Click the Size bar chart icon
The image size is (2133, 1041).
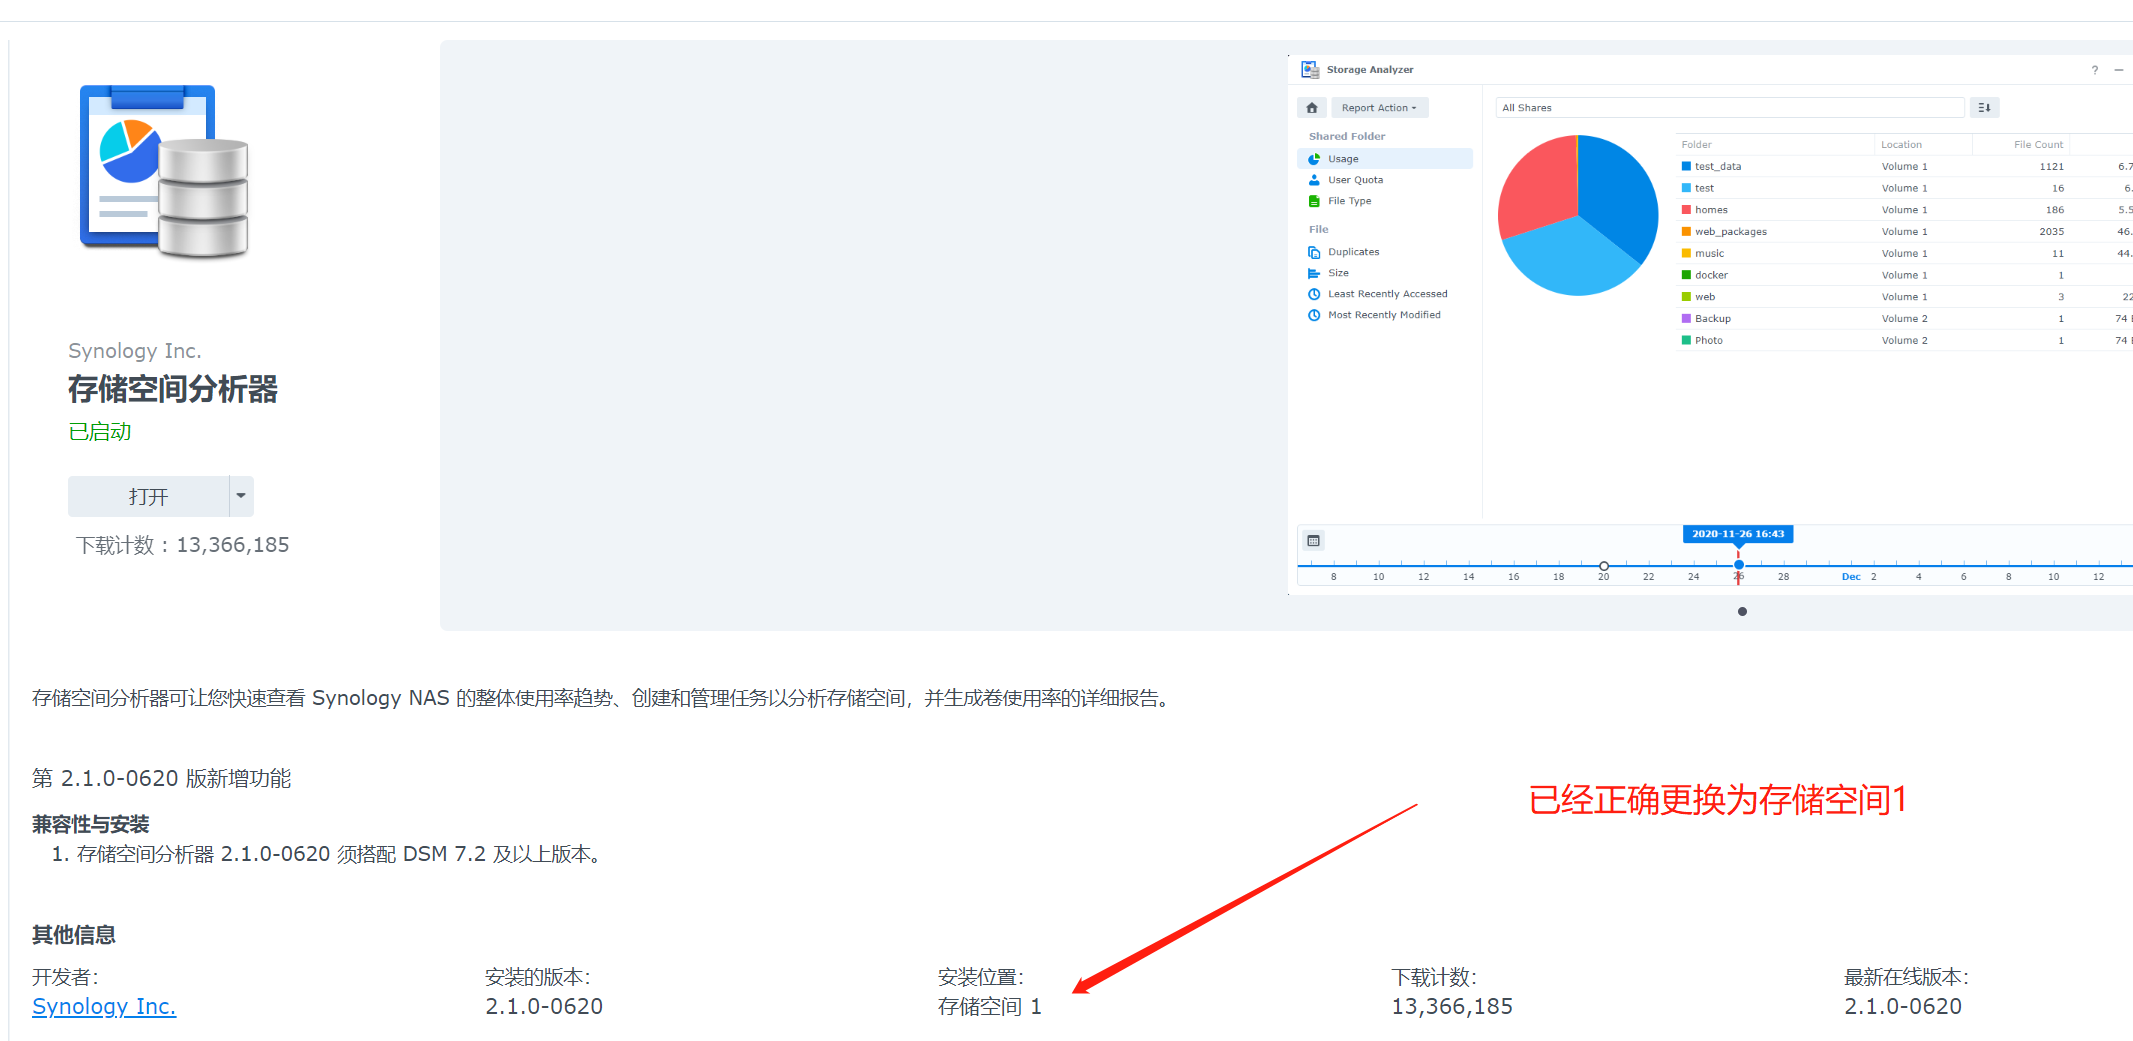(1314, 273)
